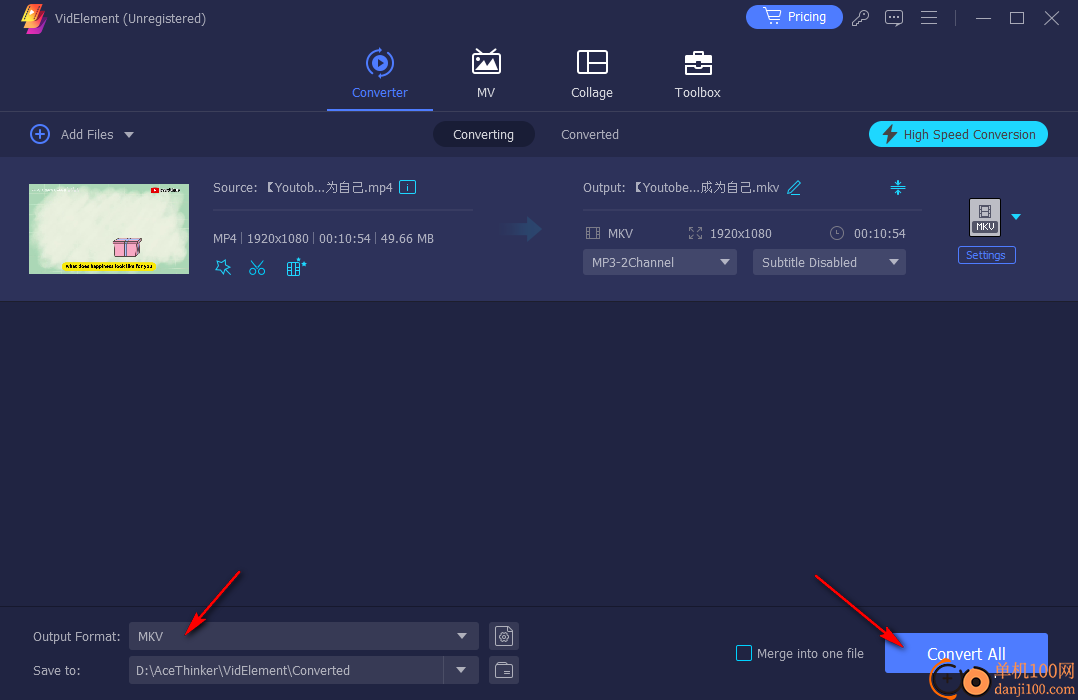Click output resolution 1920x1080 text

(740, 234)
